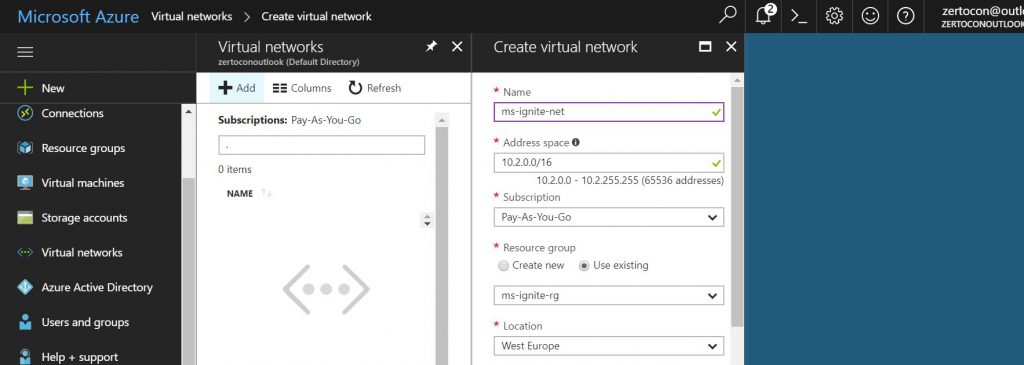Click Columns in Virtual networks toolbar
Image resolution: width=1024 pixels, height=365 pixels.
click(302, 88)
